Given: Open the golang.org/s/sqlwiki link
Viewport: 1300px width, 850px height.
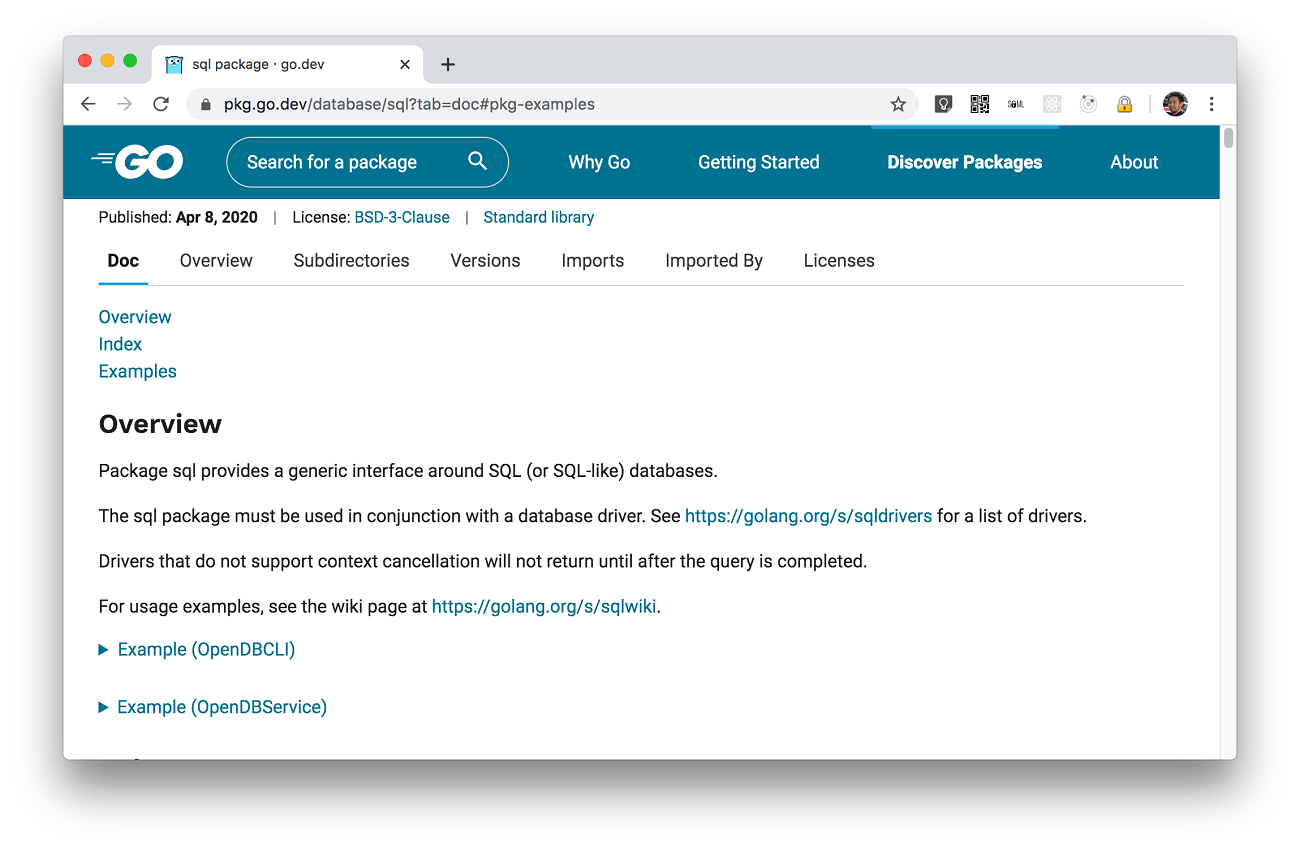Looking at the screenshot, I should pyautogui.click(x=544, y=606).
